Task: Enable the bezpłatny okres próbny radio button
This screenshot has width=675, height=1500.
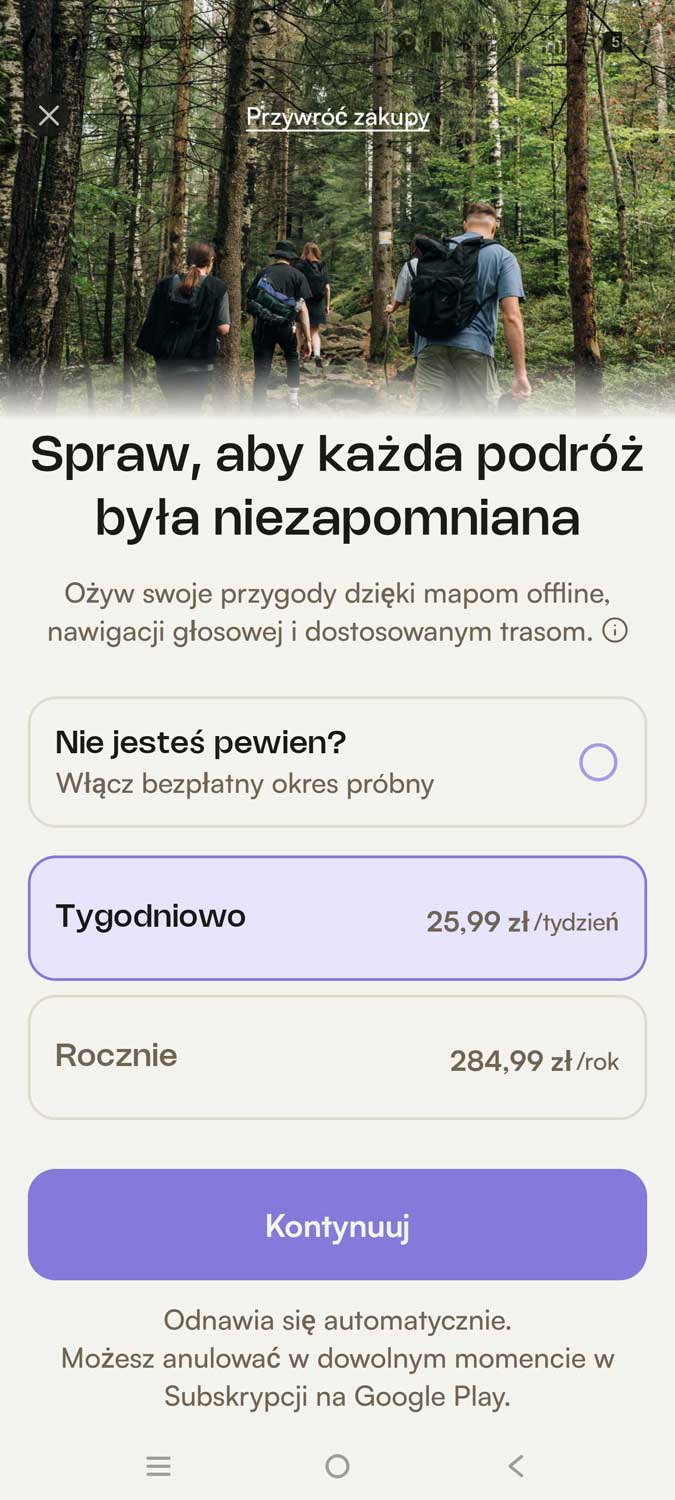Action: tap(597, 761)
